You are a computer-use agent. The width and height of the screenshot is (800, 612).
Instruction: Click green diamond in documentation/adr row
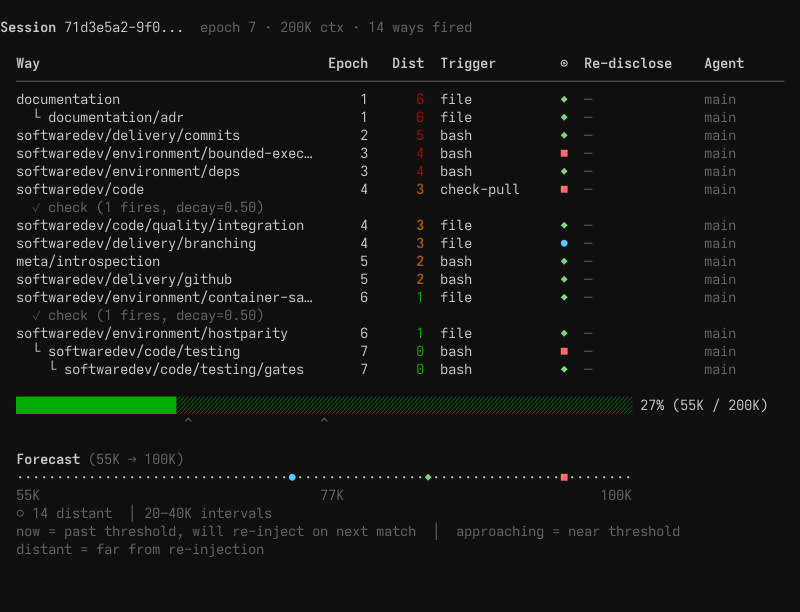564,117
